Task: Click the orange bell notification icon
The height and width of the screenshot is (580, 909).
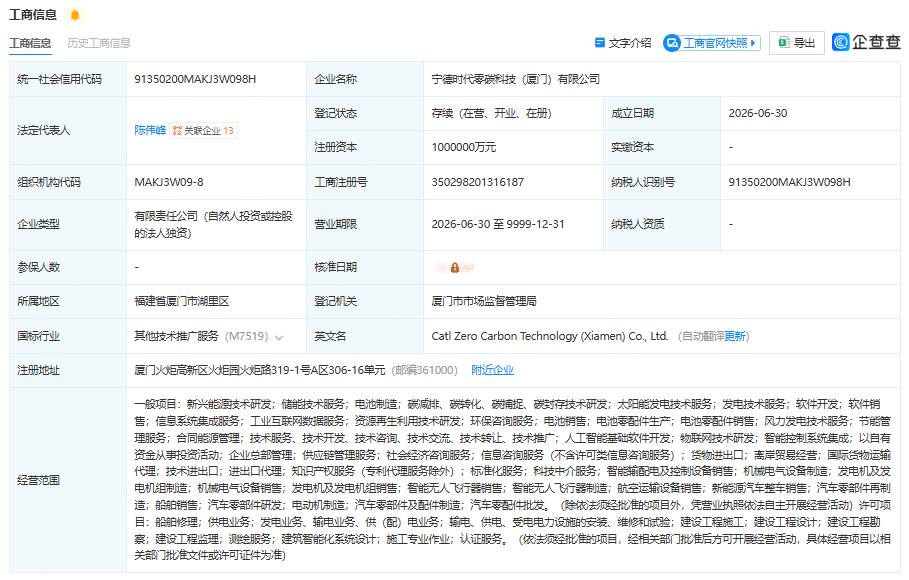Action: 74,15
